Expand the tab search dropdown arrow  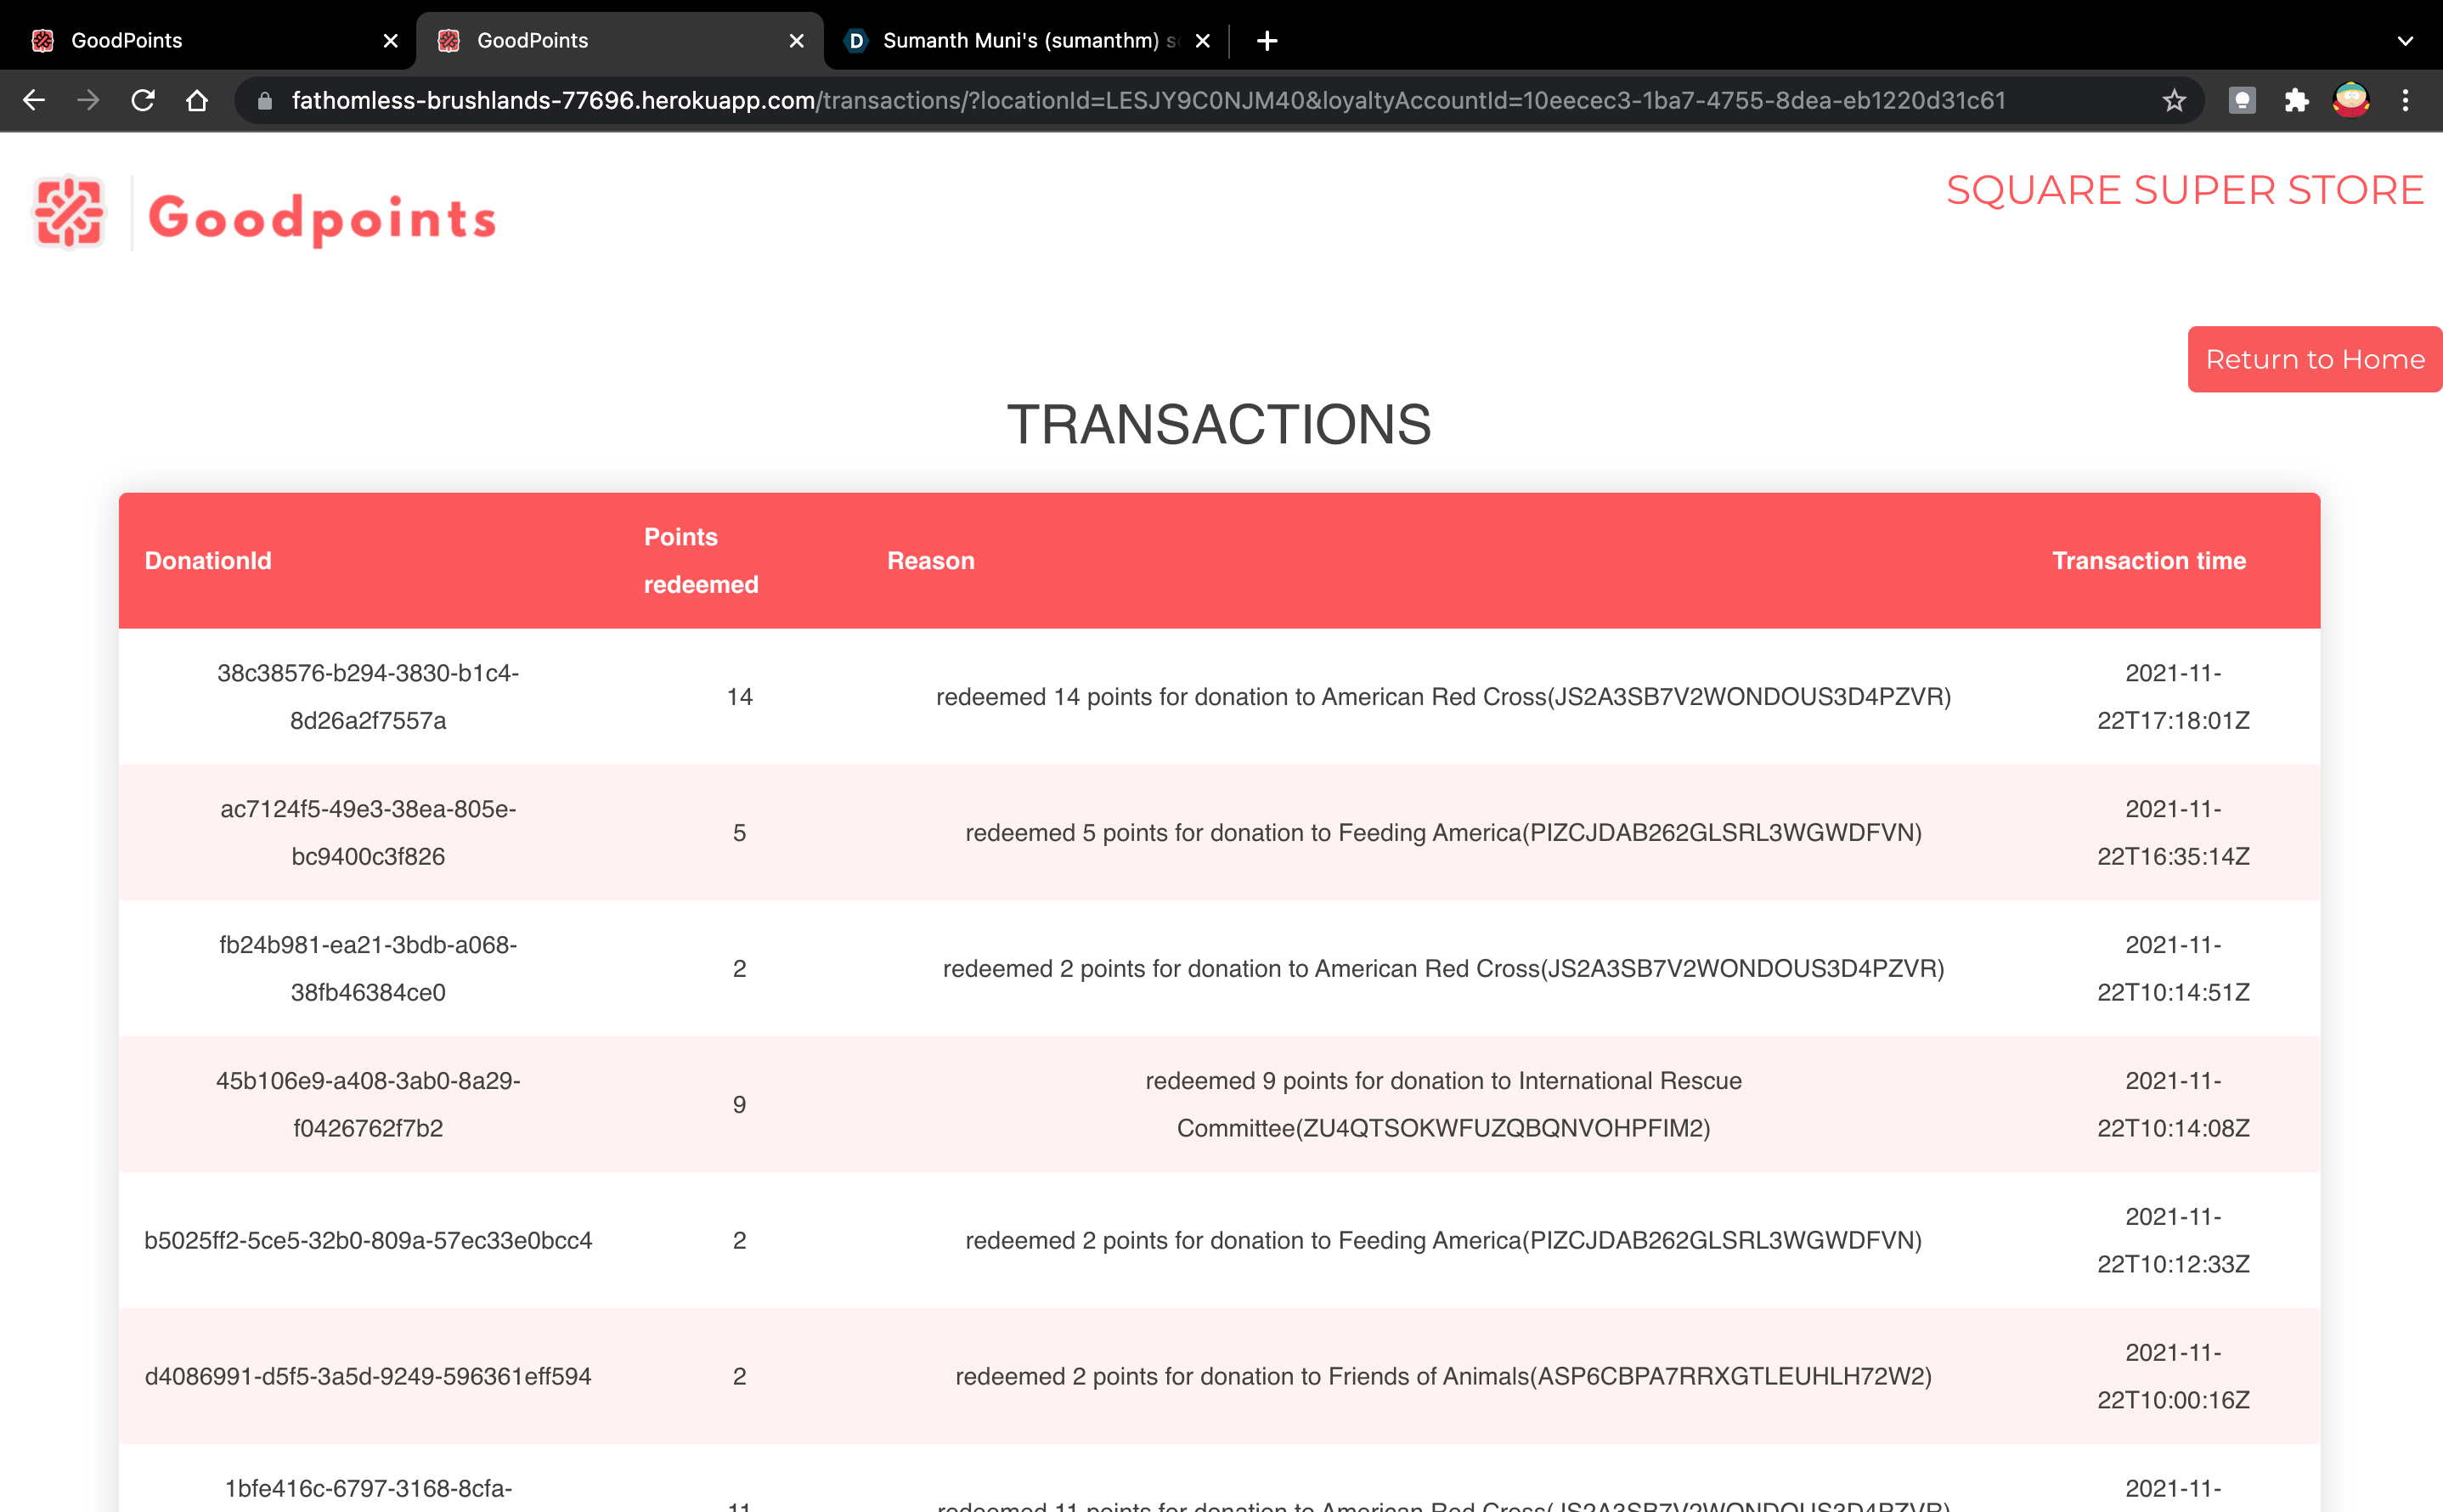pyautogui.click(x=2405, y=41)
